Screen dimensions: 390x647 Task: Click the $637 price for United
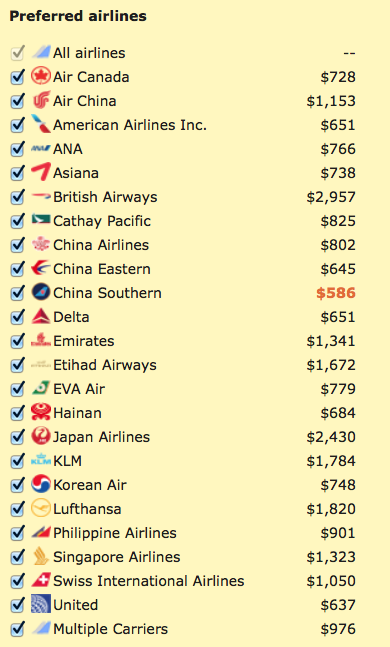click(x=338, y=605)
